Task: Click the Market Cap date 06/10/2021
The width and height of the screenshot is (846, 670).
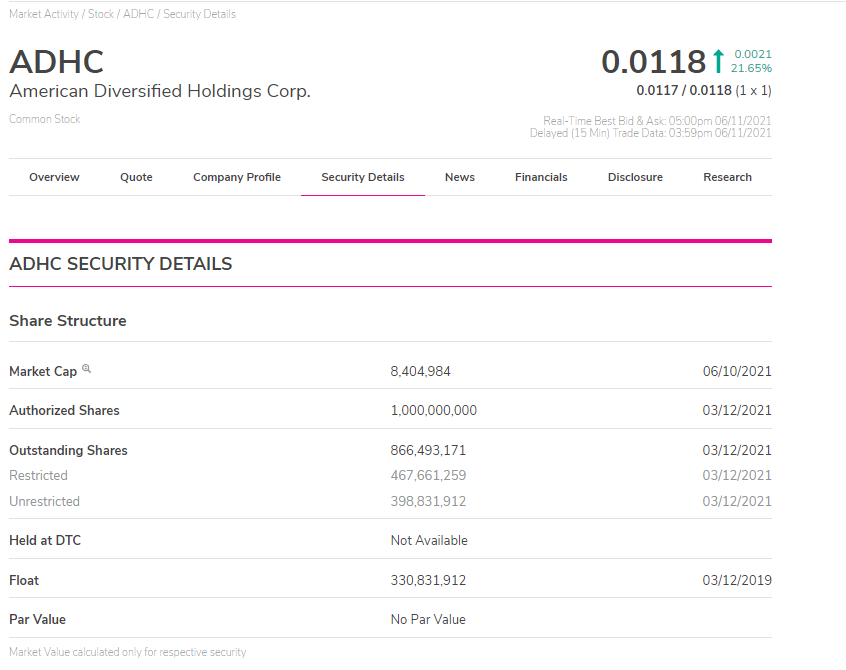Action: click(737, 371)
